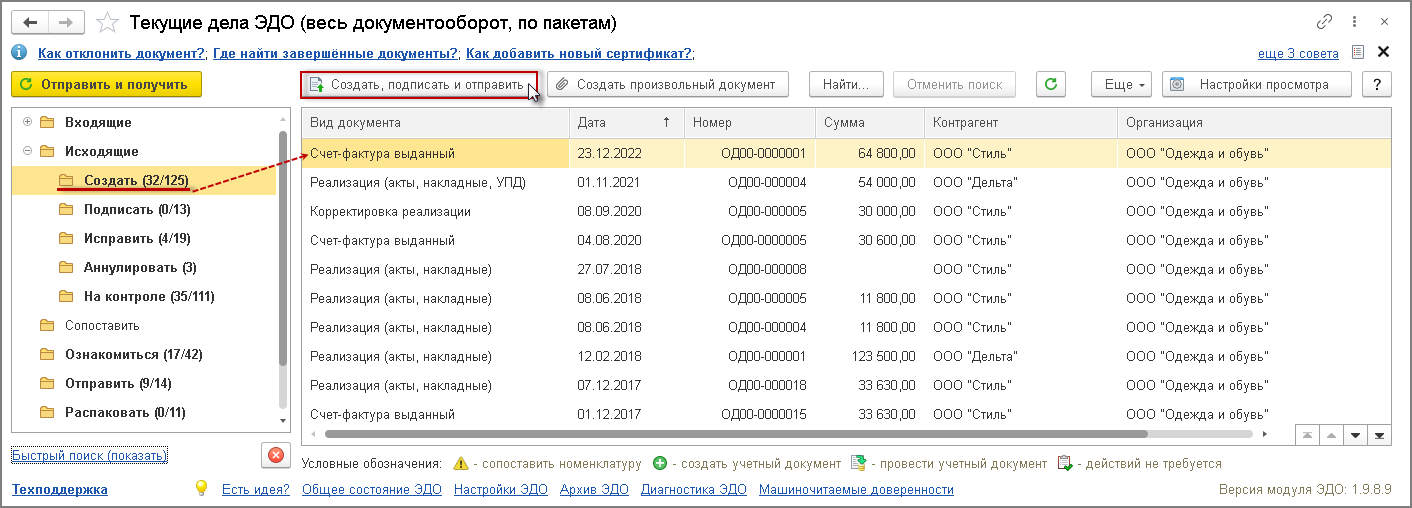The image size is (1412, 508).
Task: Select Создать (32/125) folder
Action: point(137,180)
